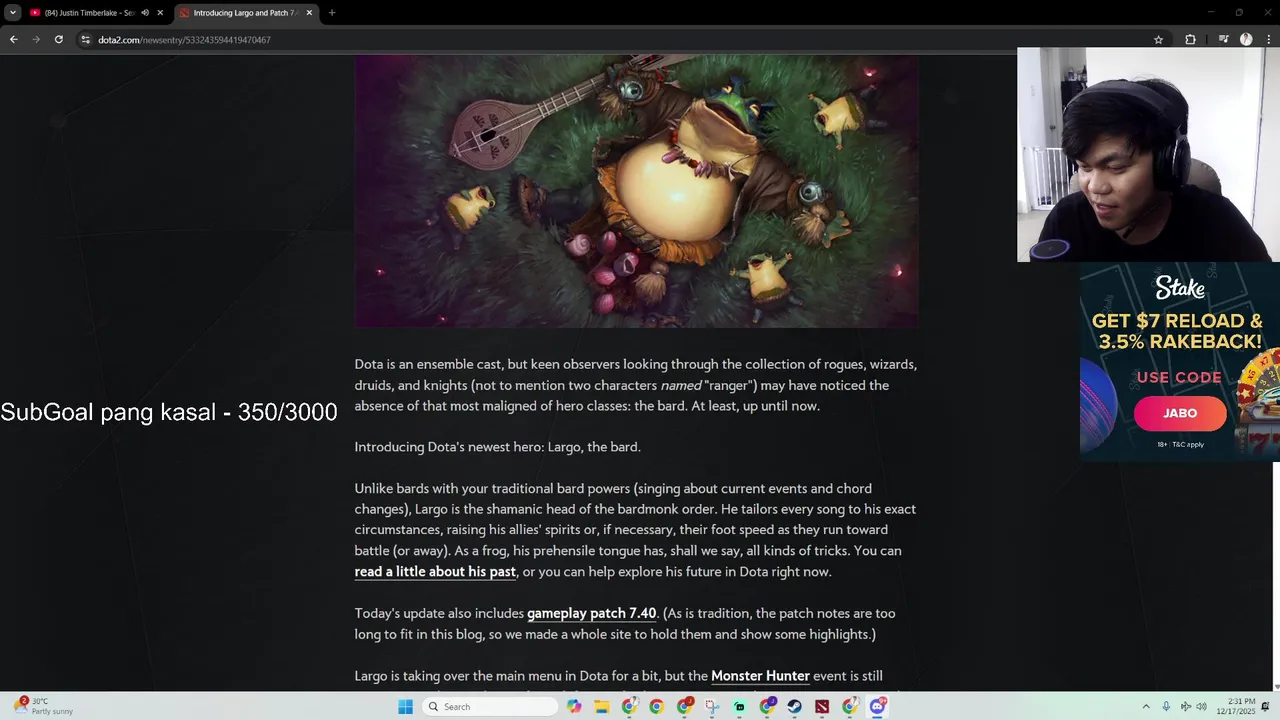1280x720 pixels.
Task: Open airplane mode network tray icon
Action: (x=1185, y=707)
